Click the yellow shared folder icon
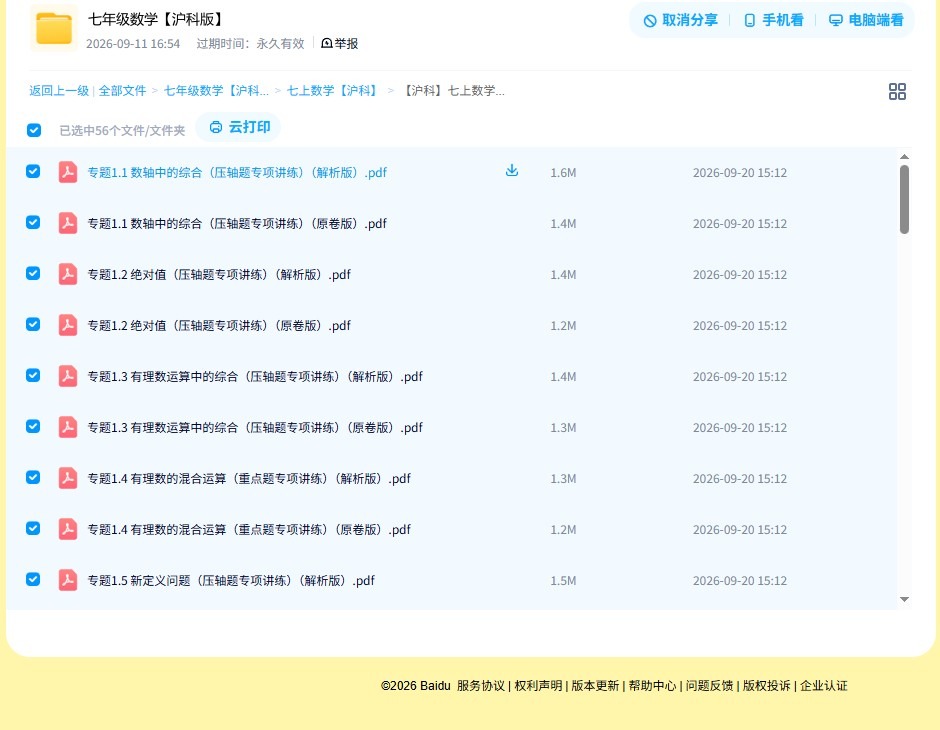The height and width of the screenshot is (730, 940). coord(53,28)
